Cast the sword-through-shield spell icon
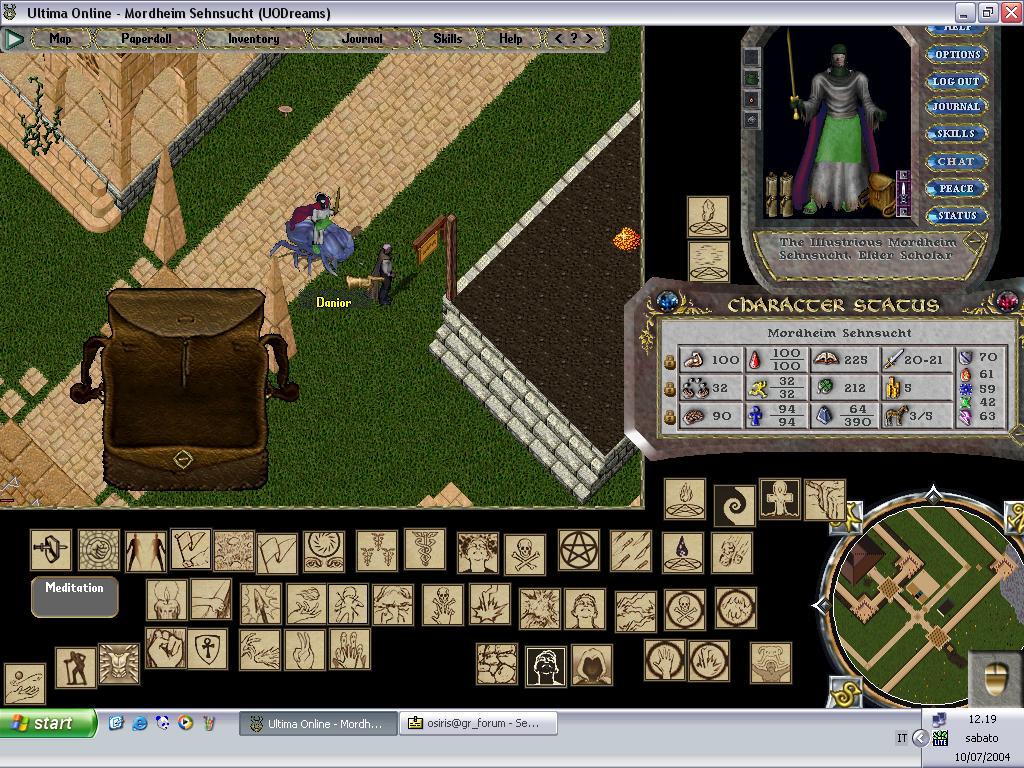1024x768 pixels. click(x=51, y=550)
